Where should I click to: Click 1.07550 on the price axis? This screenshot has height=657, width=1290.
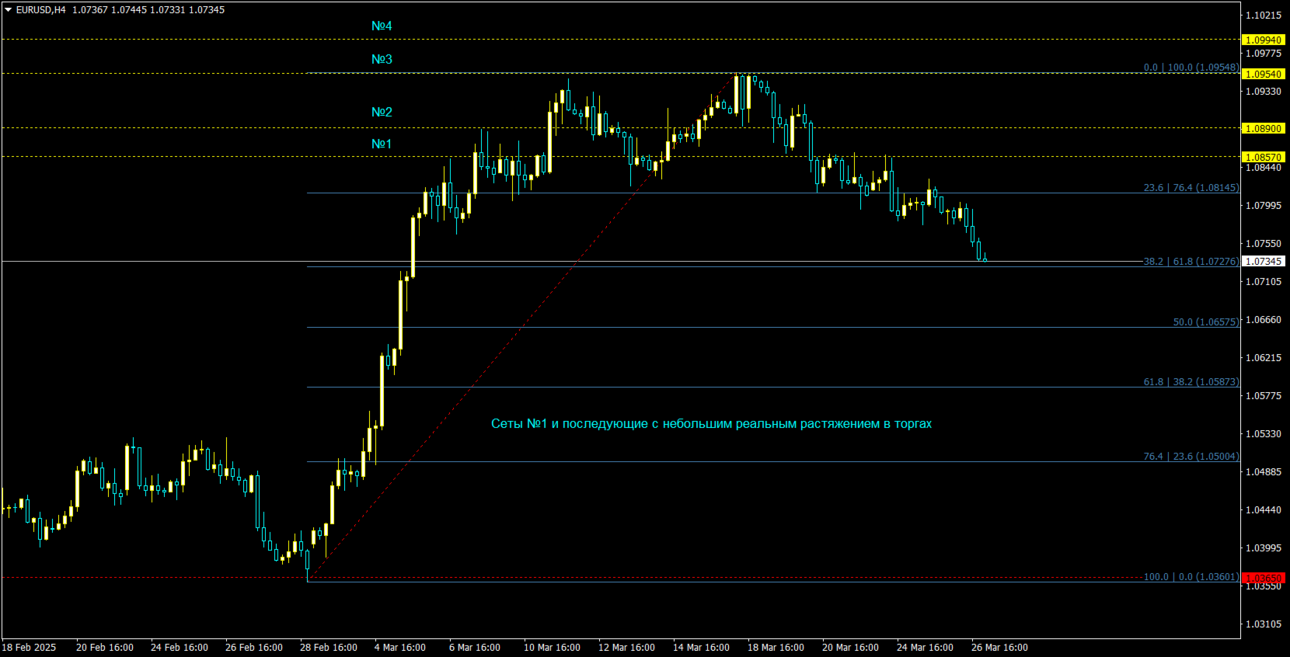pyautogui.click(x=1264, y=244)
